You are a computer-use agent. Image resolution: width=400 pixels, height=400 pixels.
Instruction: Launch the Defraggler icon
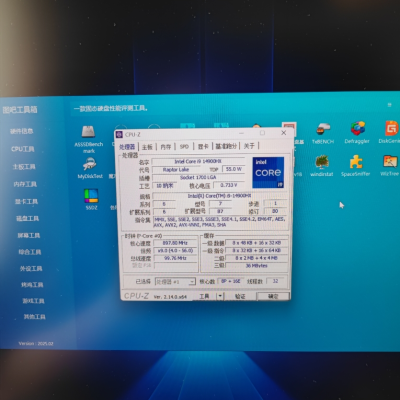(x=357, y=129)
